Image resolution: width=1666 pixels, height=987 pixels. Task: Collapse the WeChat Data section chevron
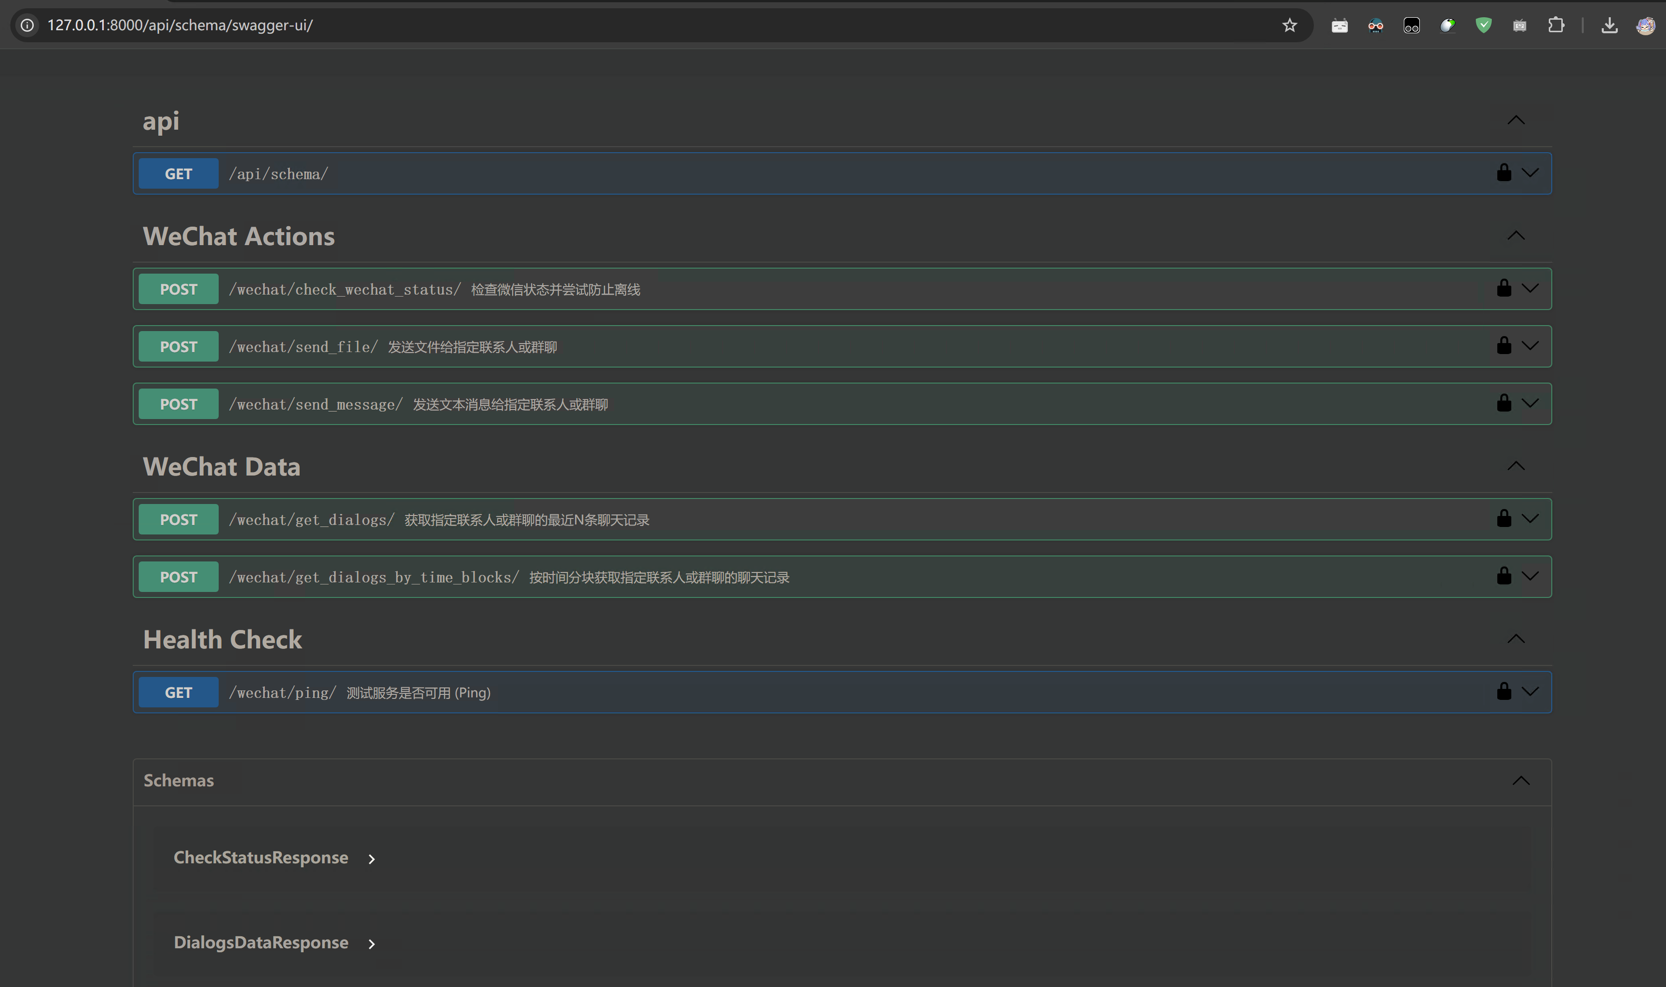pos(1516,466)
